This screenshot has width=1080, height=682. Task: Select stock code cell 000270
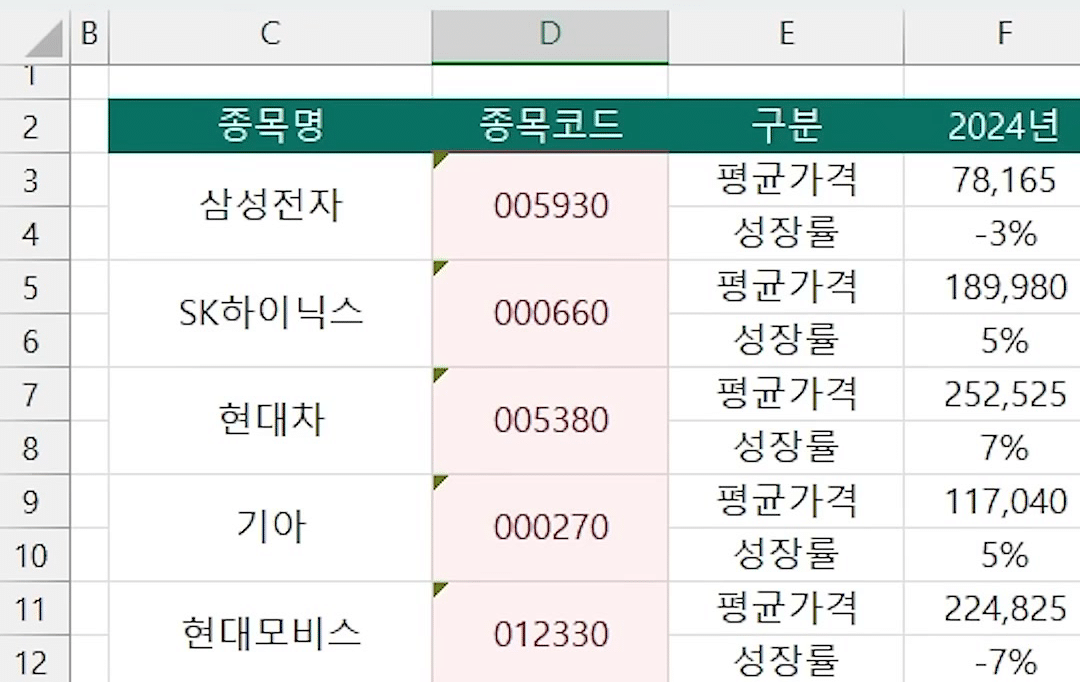550,528
